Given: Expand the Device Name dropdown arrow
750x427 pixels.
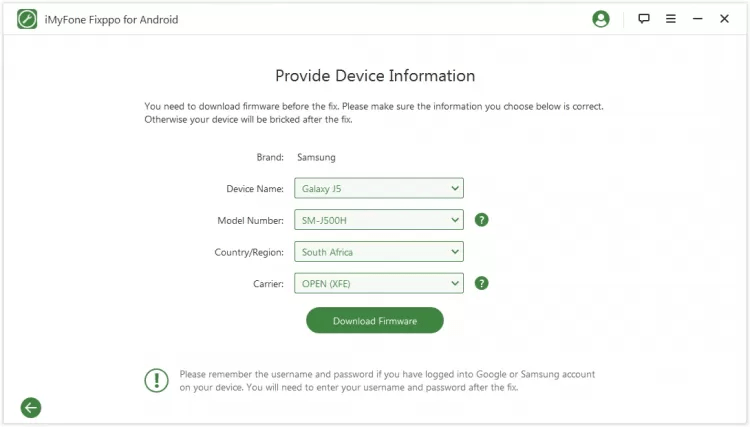Looking at the screenshot, I should (x=455, y=188).
